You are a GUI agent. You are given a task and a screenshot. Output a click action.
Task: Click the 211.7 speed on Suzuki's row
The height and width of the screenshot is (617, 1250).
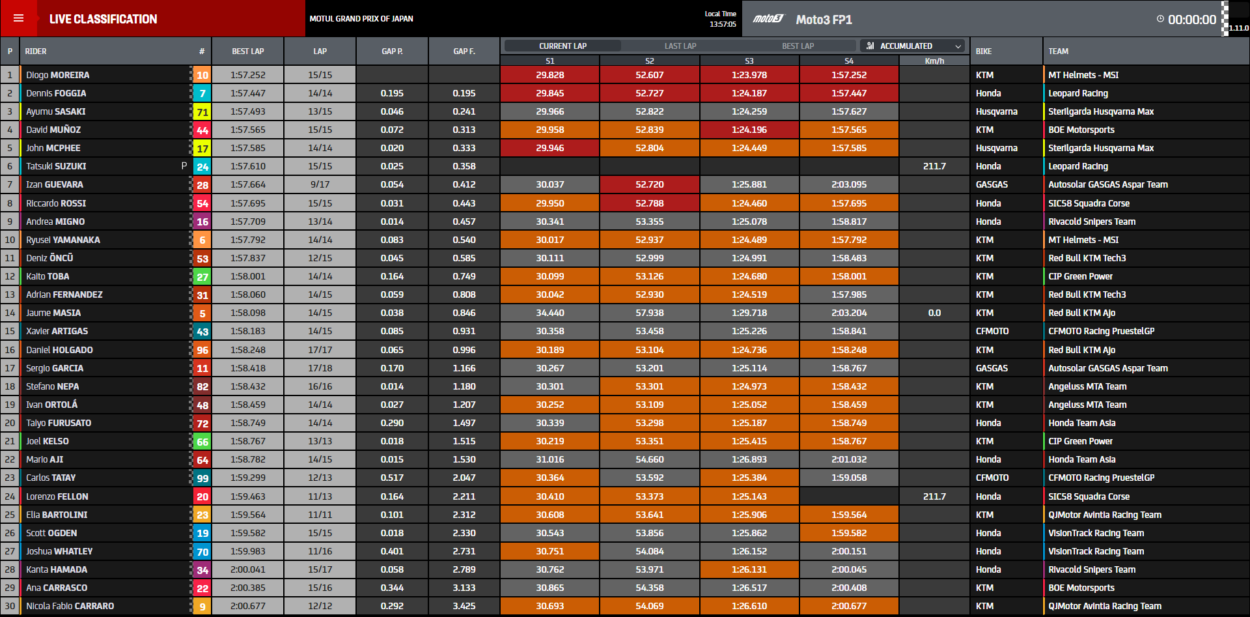coord(934,166)
